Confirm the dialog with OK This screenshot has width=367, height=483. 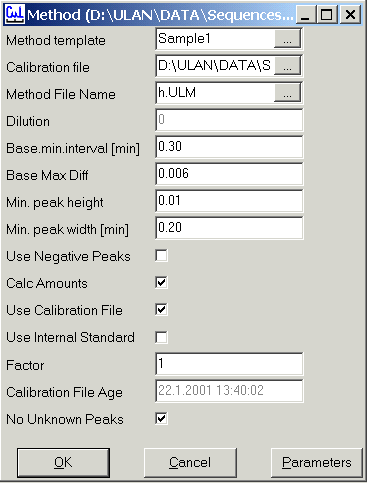pos(63,463)
